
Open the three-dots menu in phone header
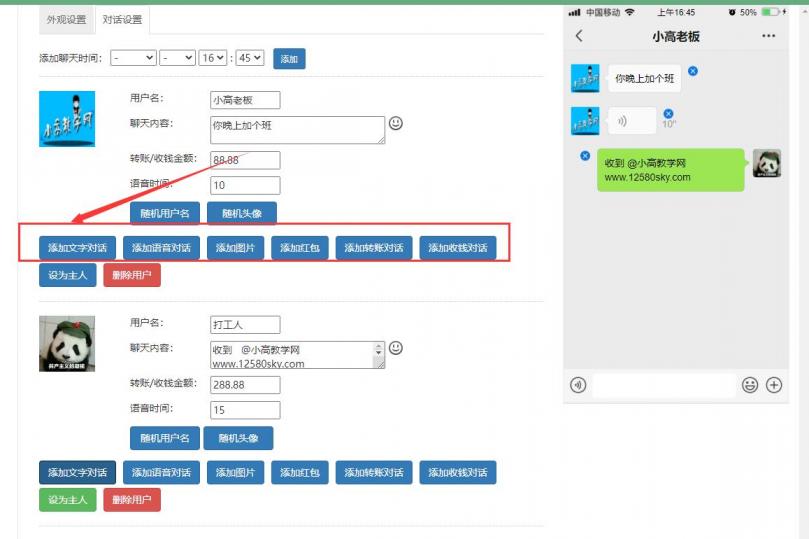(x=768, y=36)
